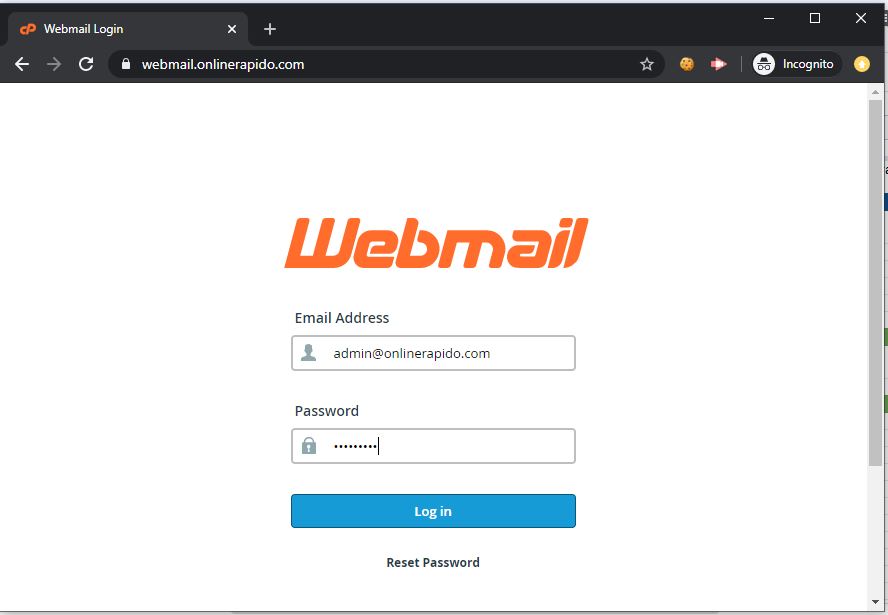
Task: Open the Reset Password link
Action: pos(433,562)
